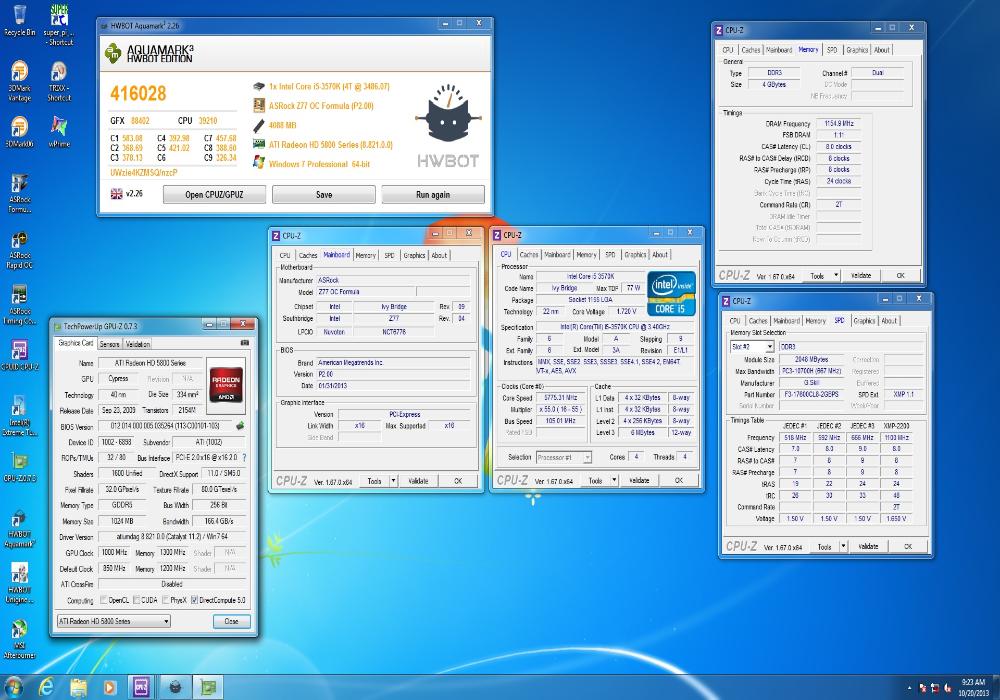Click the Core Speed value 5775.31 MHz
Screen dimensions: 1000x700
561,398
